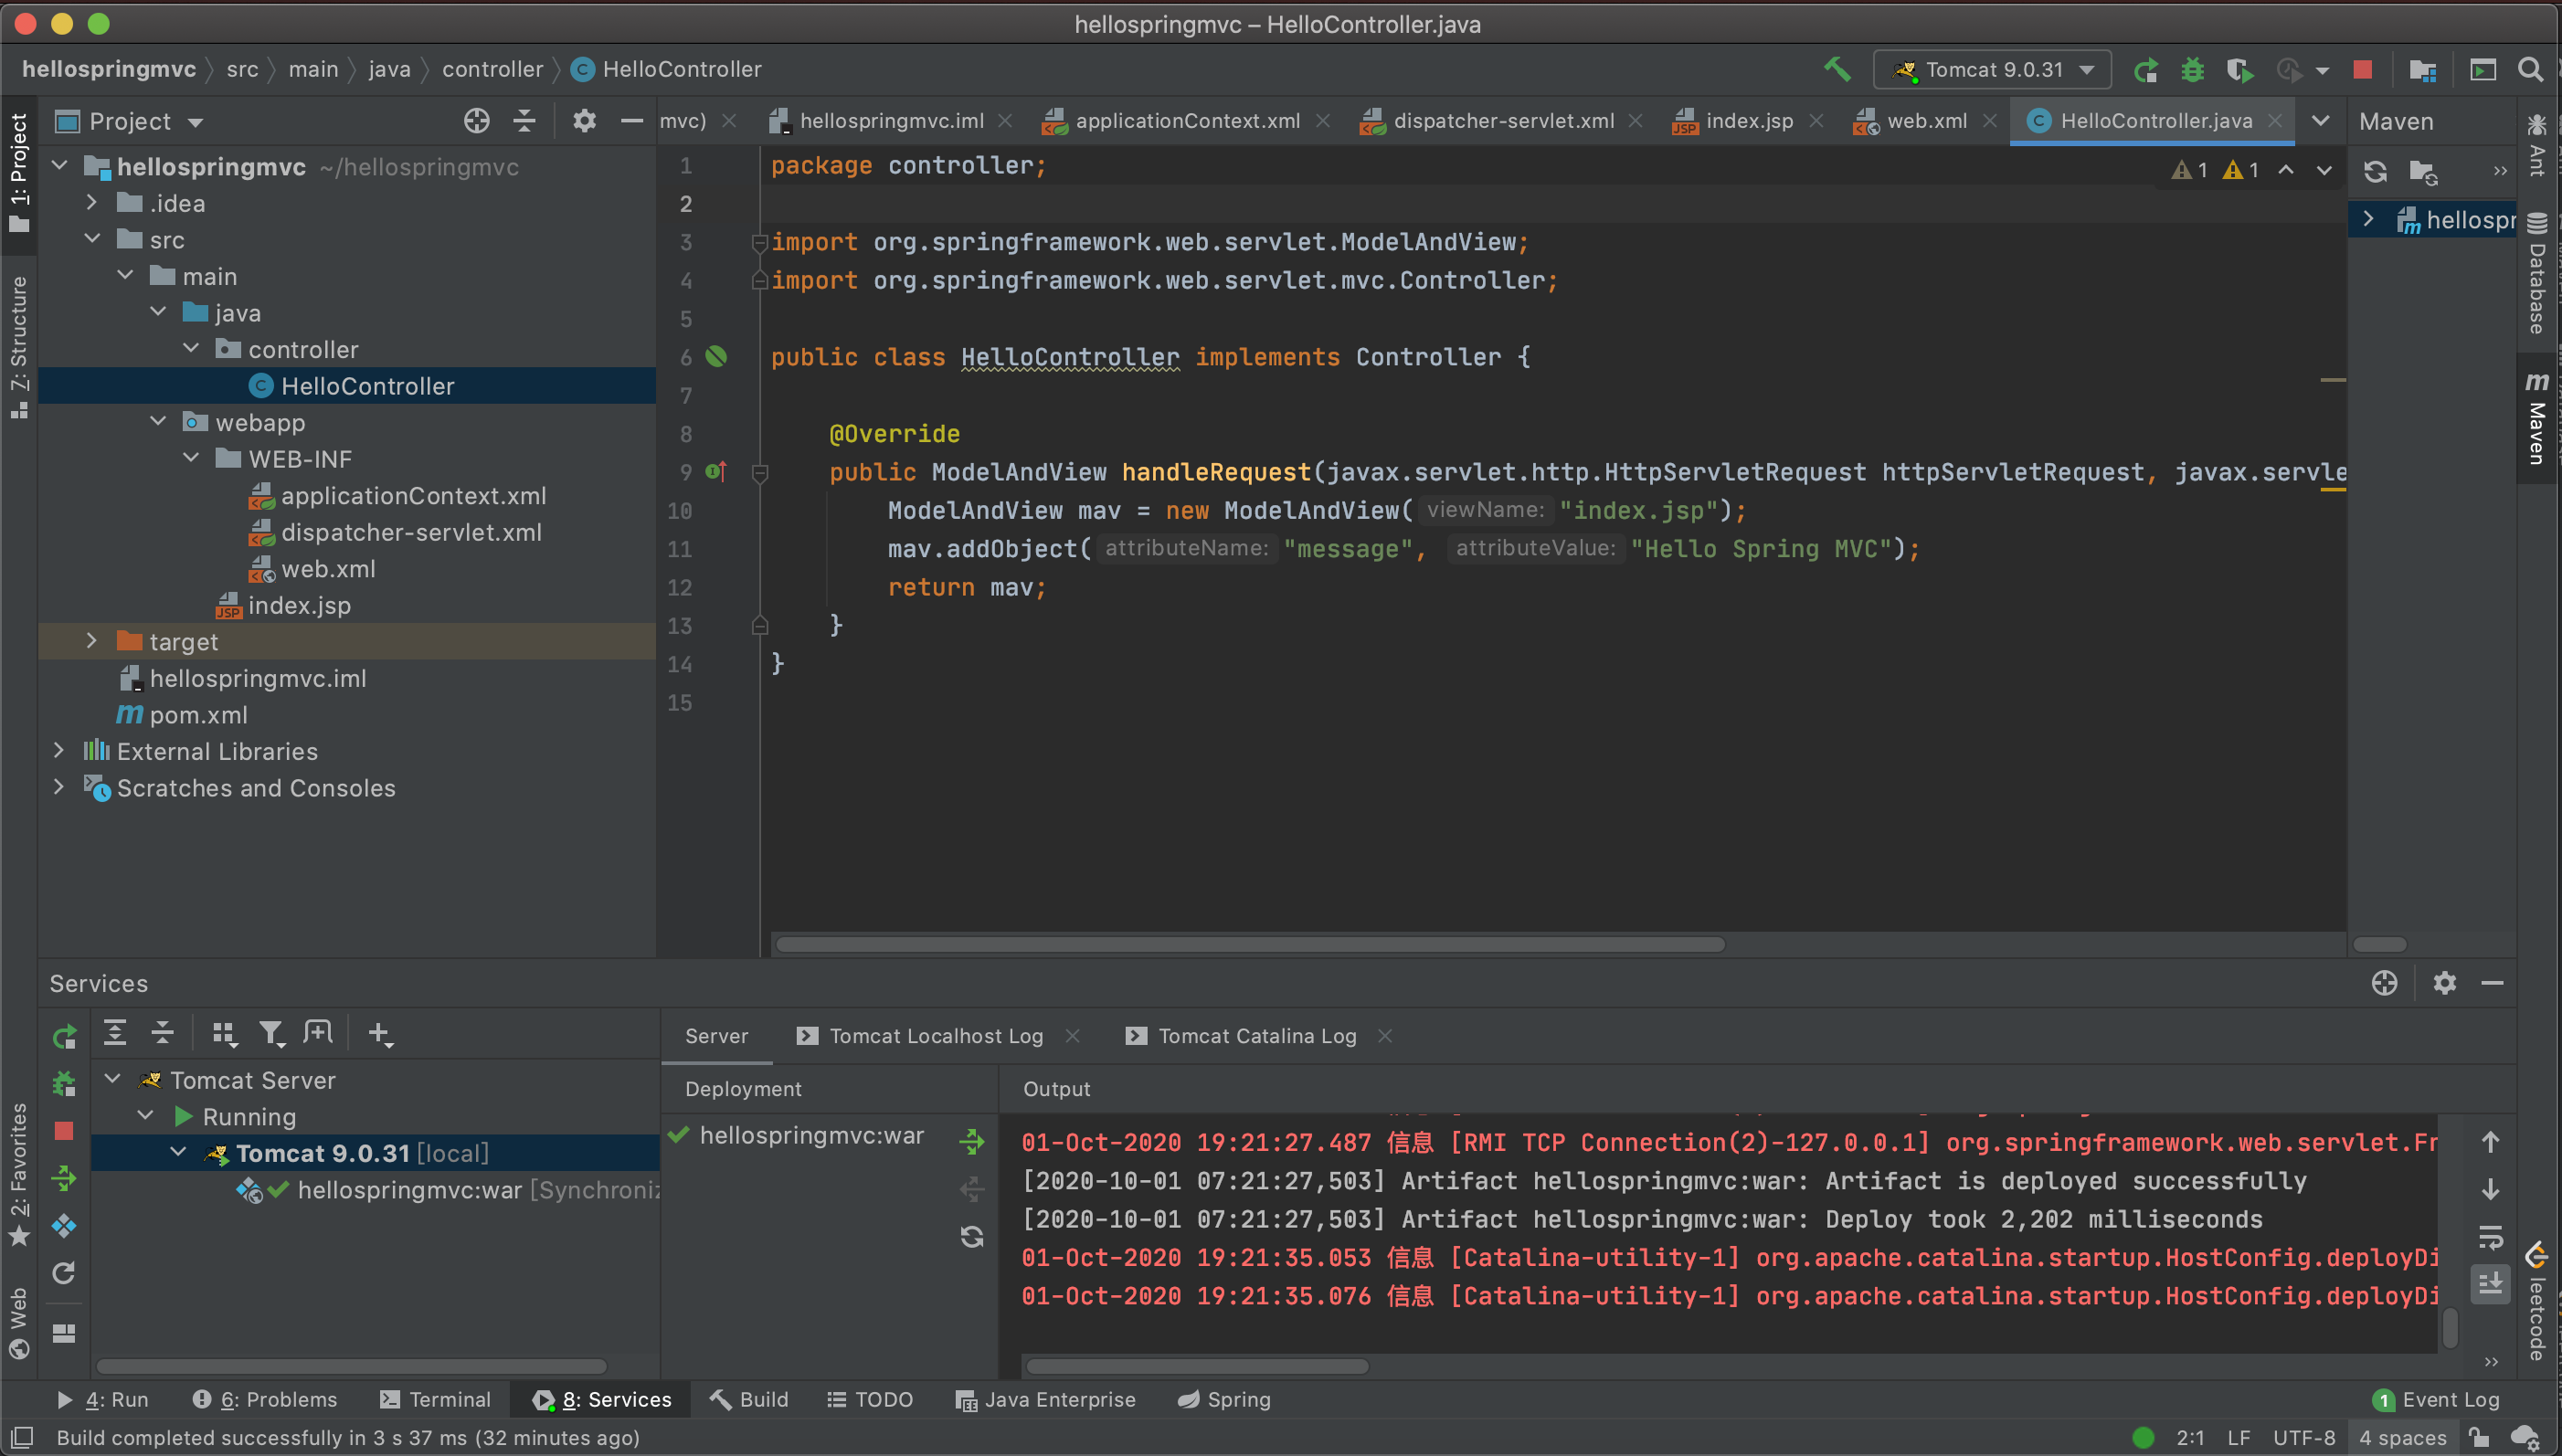The image size is (2562, 1456).
Task: Click the Deploy All arrow beside hellospringmvc:war
Action: point(971,1141)
